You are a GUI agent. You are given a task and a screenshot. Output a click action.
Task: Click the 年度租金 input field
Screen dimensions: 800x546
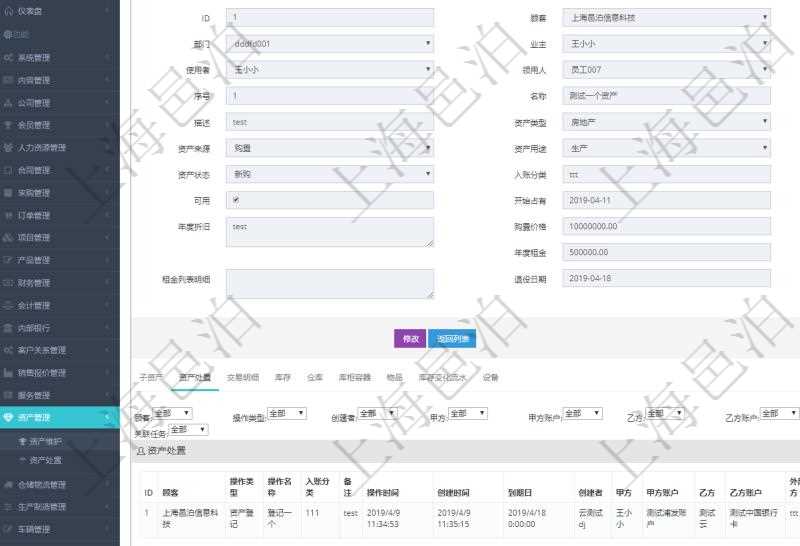[x=667, y=252]
